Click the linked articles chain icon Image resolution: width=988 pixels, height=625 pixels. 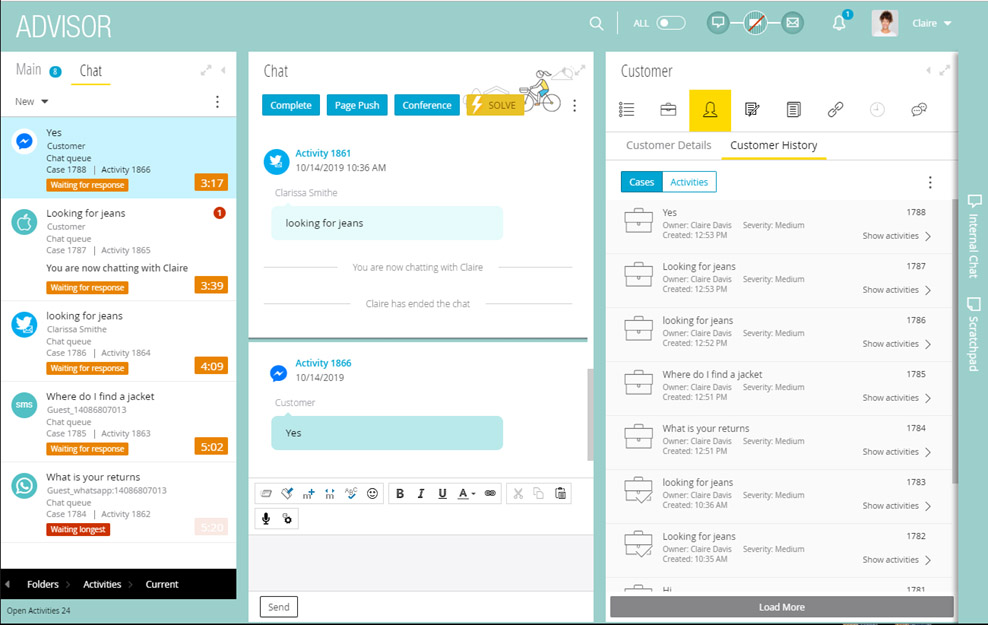tap(836, 110)
